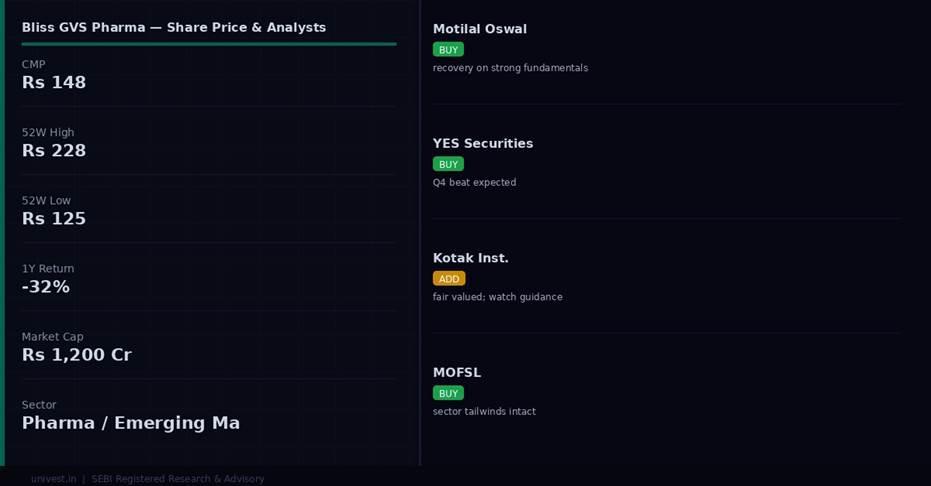Click the Pharma / Emerging Ma sector value
Viewport: 931px width, 486px height.
131,423
